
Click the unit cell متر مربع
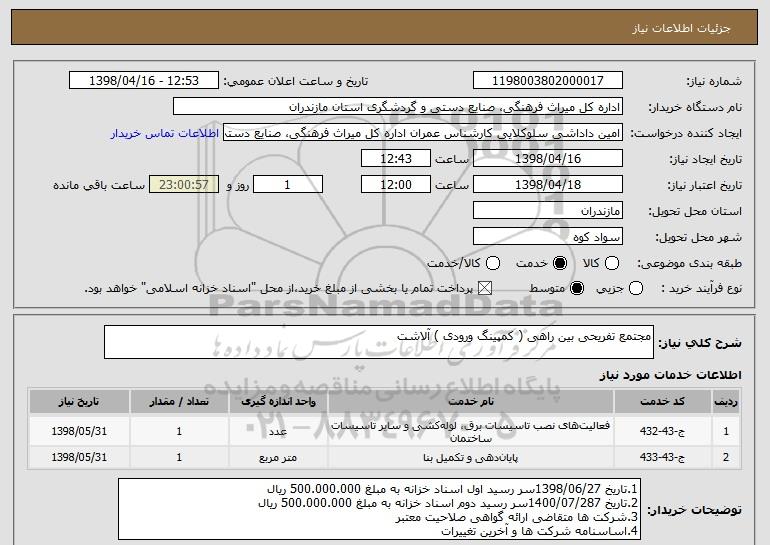[x=278, y=458]
